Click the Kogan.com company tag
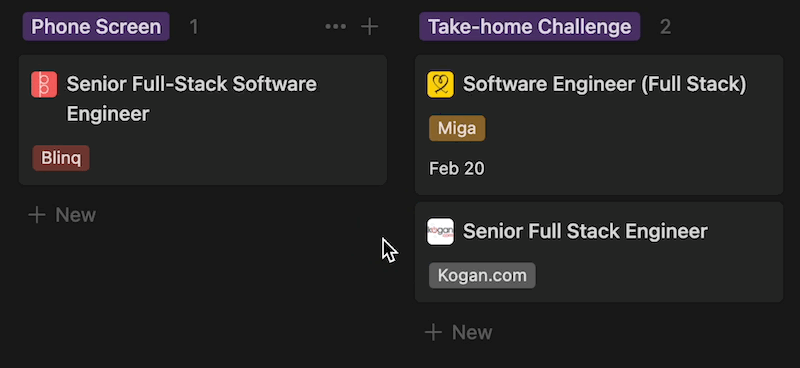 pos(482,276)
